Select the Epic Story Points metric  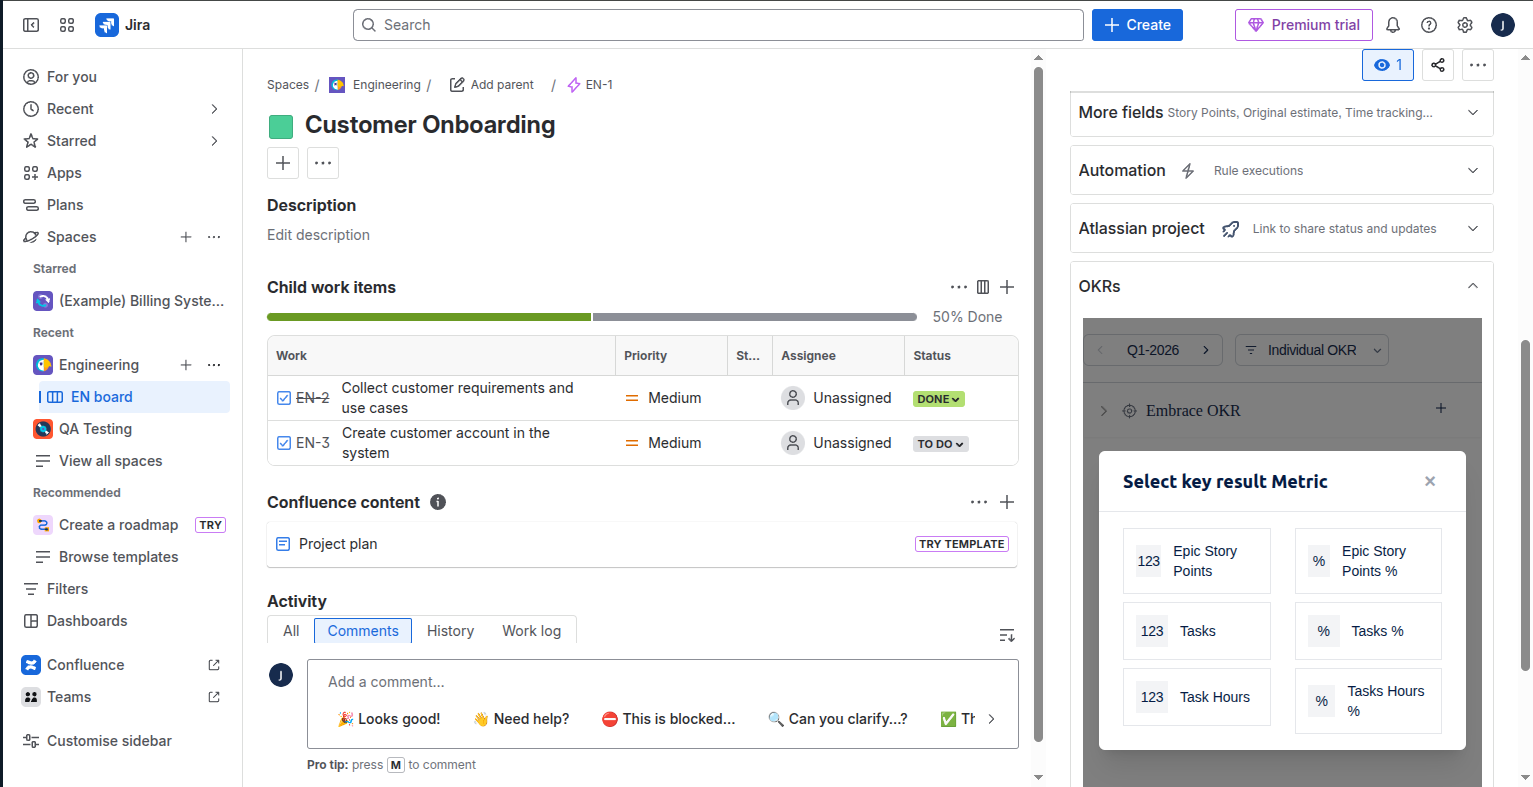click(x=1197, y=561)
